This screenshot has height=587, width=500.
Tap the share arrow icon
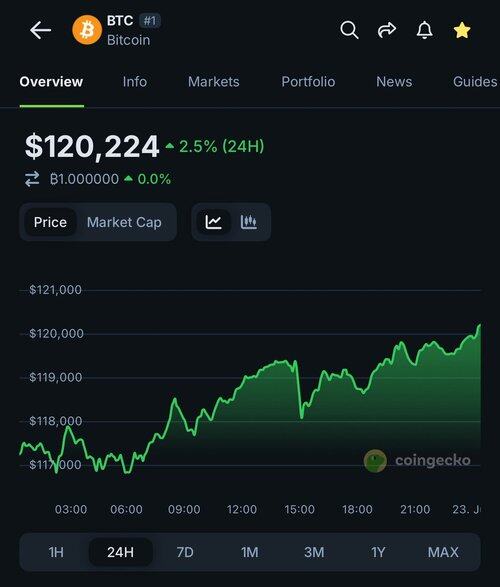[387, 30]
